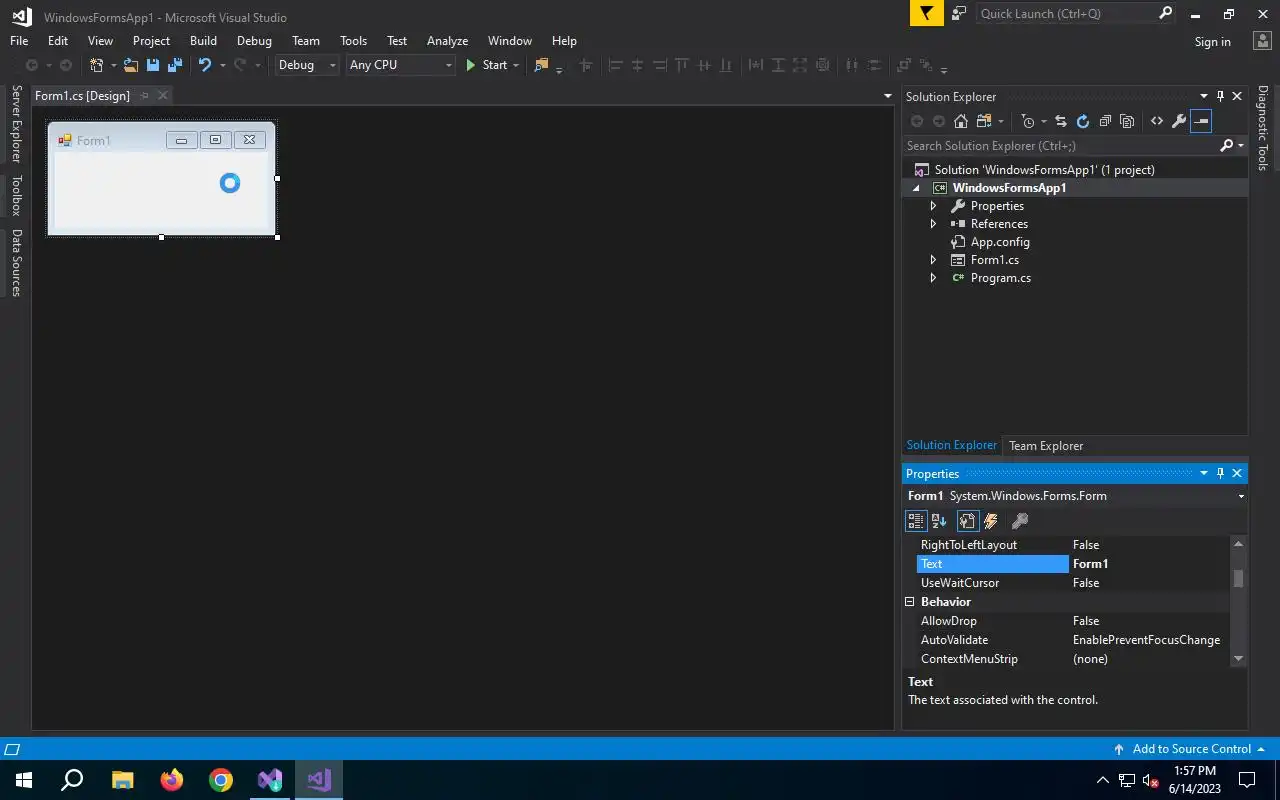This screenshot has height=800, width=1280.
Task: Expand the Properties node in Solution Explorer
Action: [x=934, y=206]
